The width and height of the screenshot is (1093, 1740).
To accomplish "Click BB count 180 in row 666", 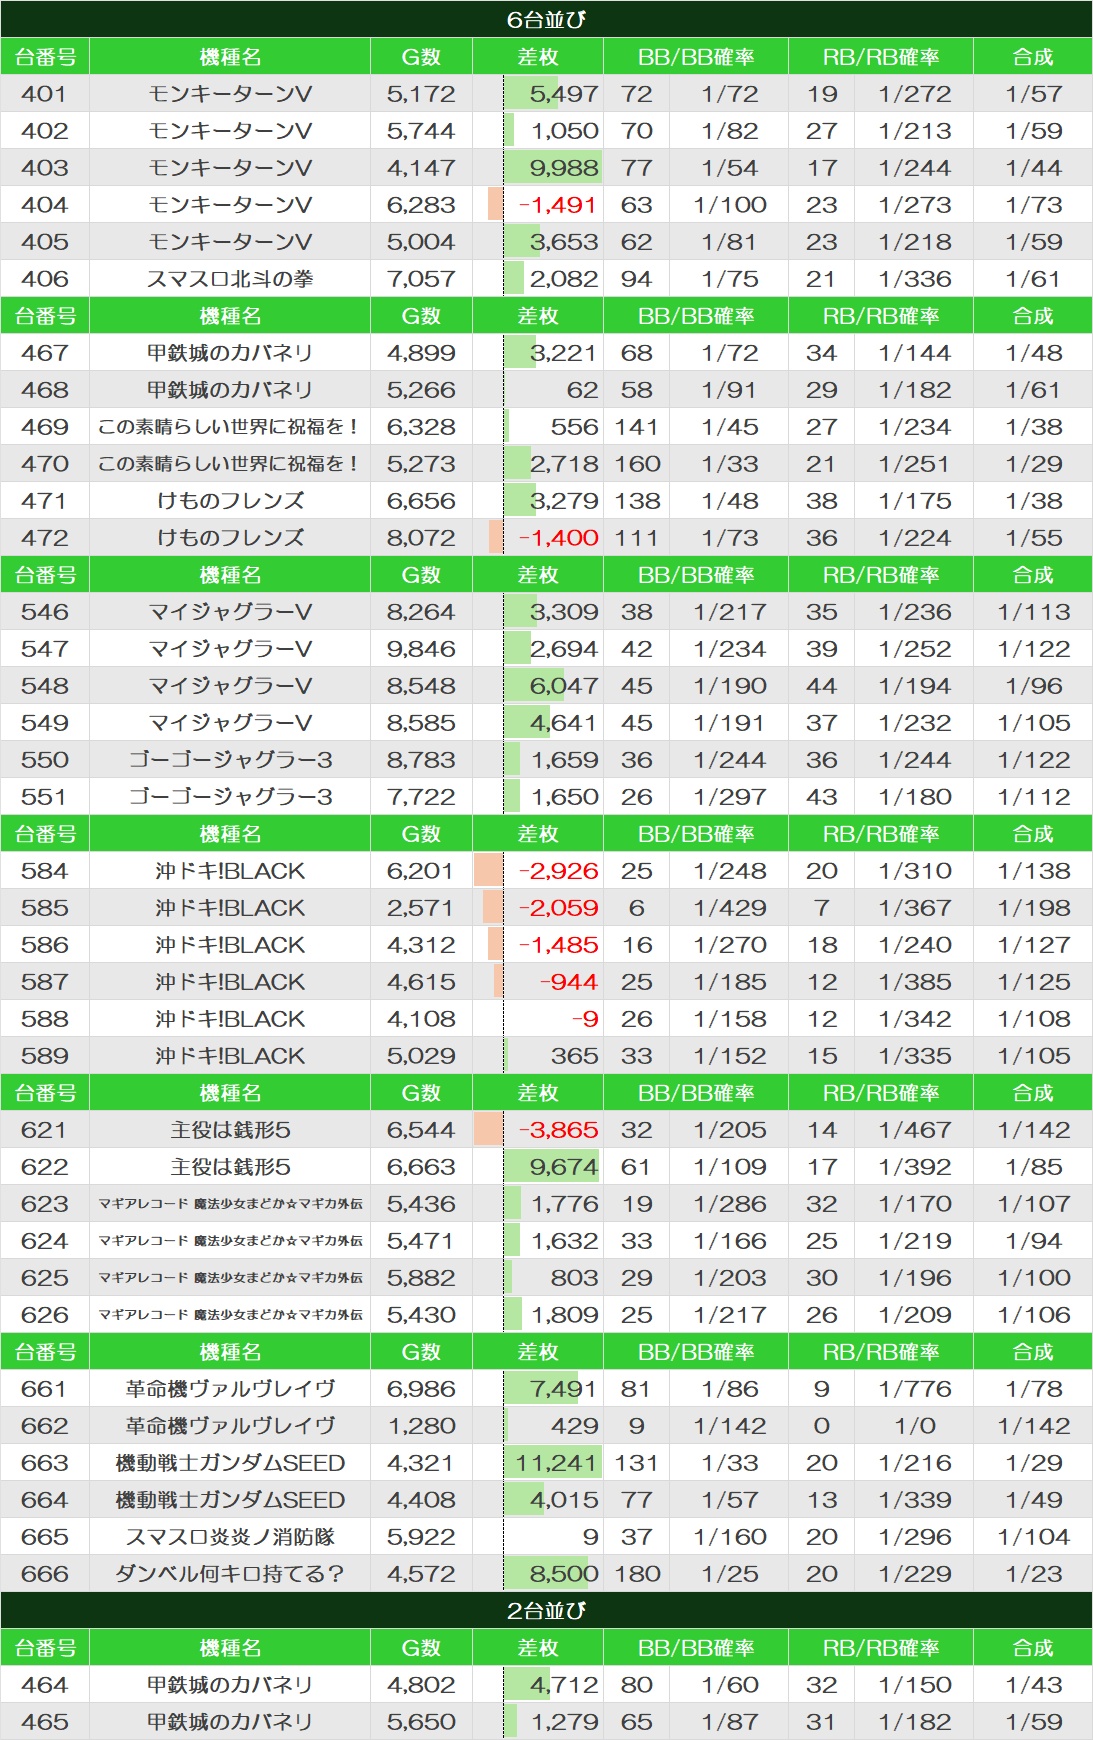I will tap(637, 1574).
